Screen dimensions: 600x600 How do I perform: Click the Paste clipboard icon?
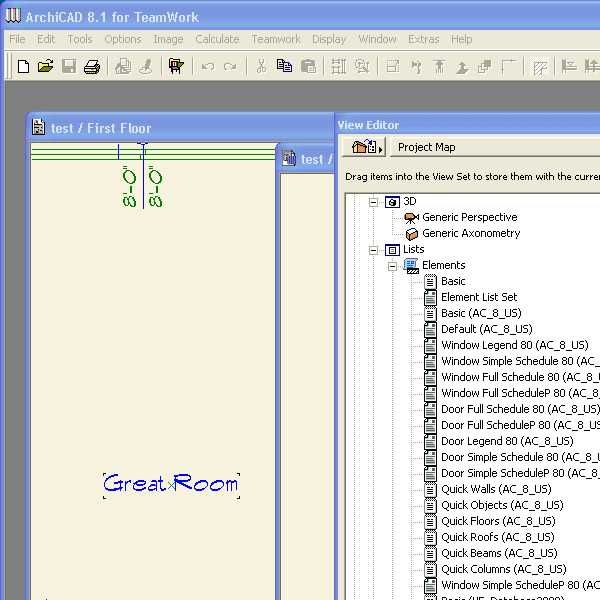coord(308,67)
